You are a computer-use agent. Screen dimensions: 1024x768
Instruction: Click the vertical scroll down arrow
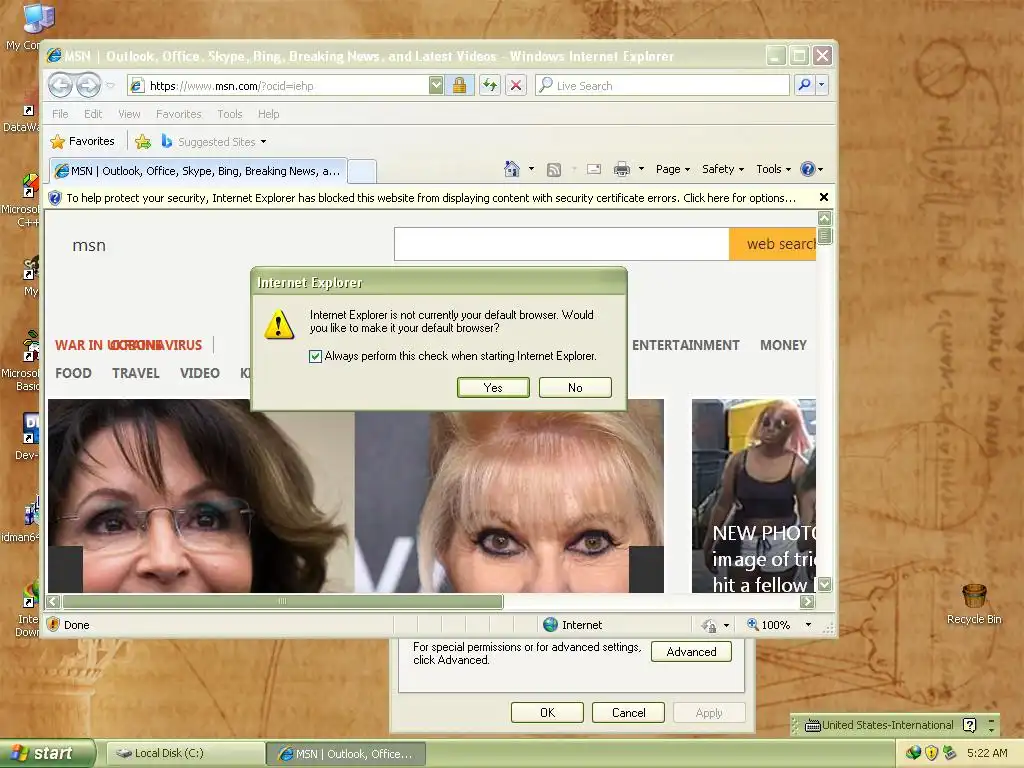[x=825, y=584]
